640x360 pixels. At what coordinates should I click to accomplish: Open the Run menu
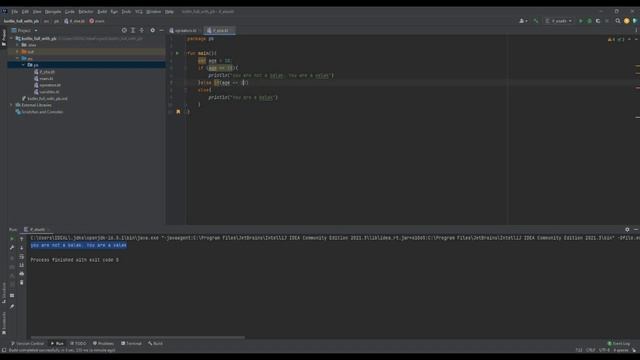click(x=114, y=12)
